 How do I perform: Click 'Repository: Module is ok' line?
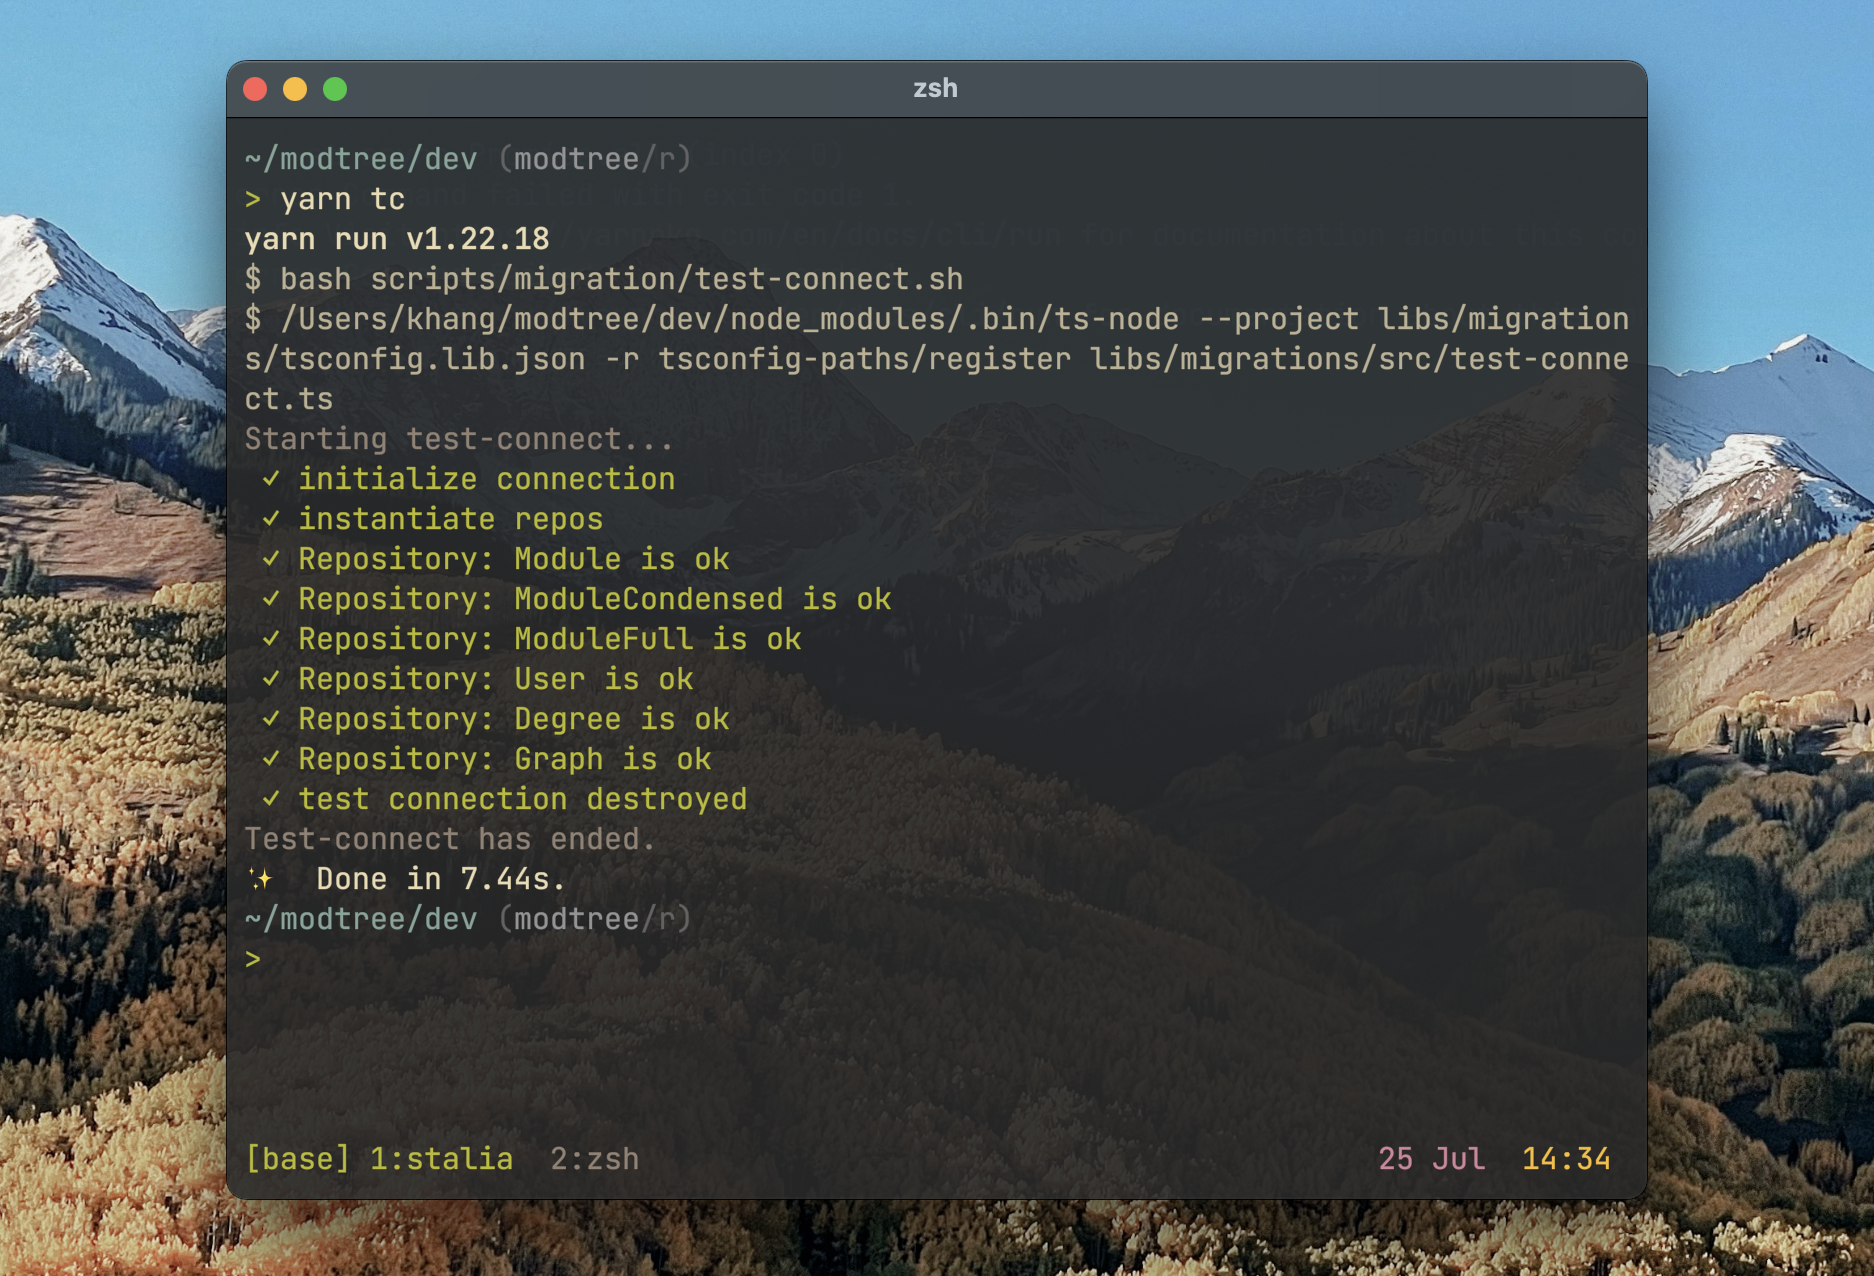(513, 559)
